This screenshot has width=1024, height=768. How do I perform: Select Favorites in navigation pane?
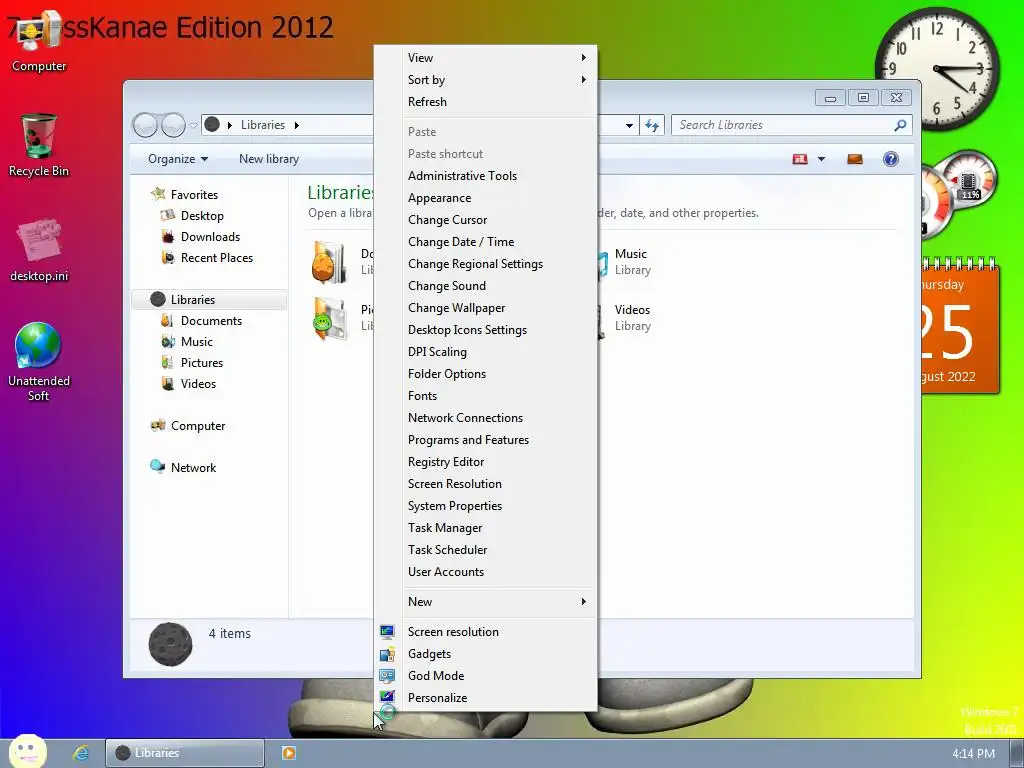(194, 195)
